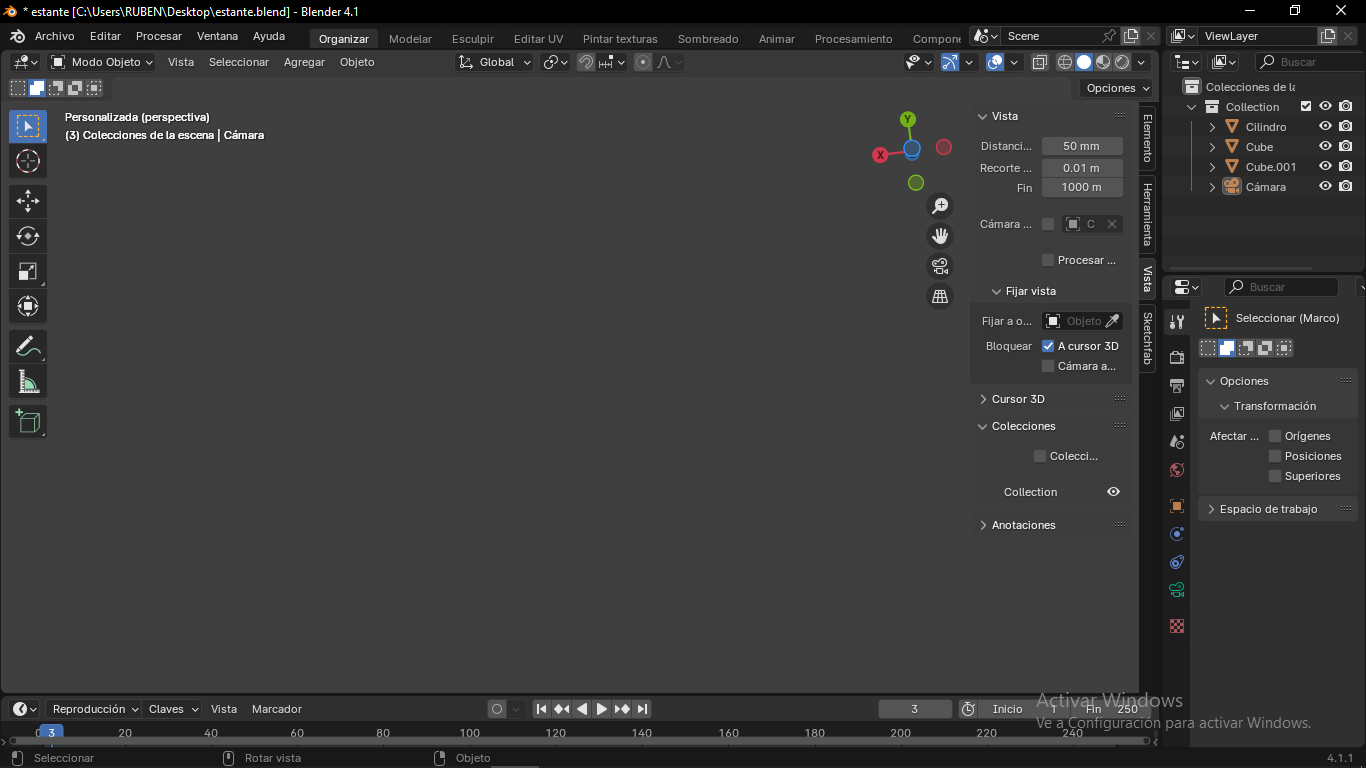Viewport: 1366px width, 768px height.
Task: Click the current frame number field
Action: coord(915,709)
